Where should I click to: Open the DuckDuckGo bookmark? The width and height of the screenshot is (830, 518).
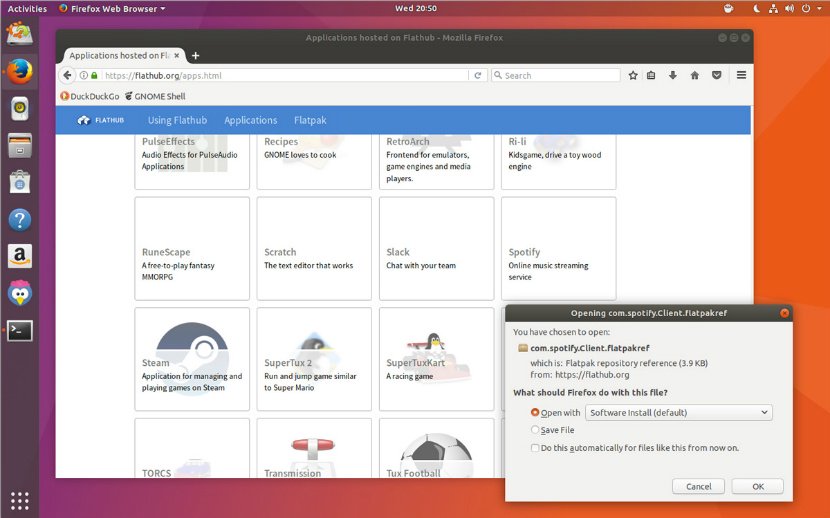[x=89, y=96]
